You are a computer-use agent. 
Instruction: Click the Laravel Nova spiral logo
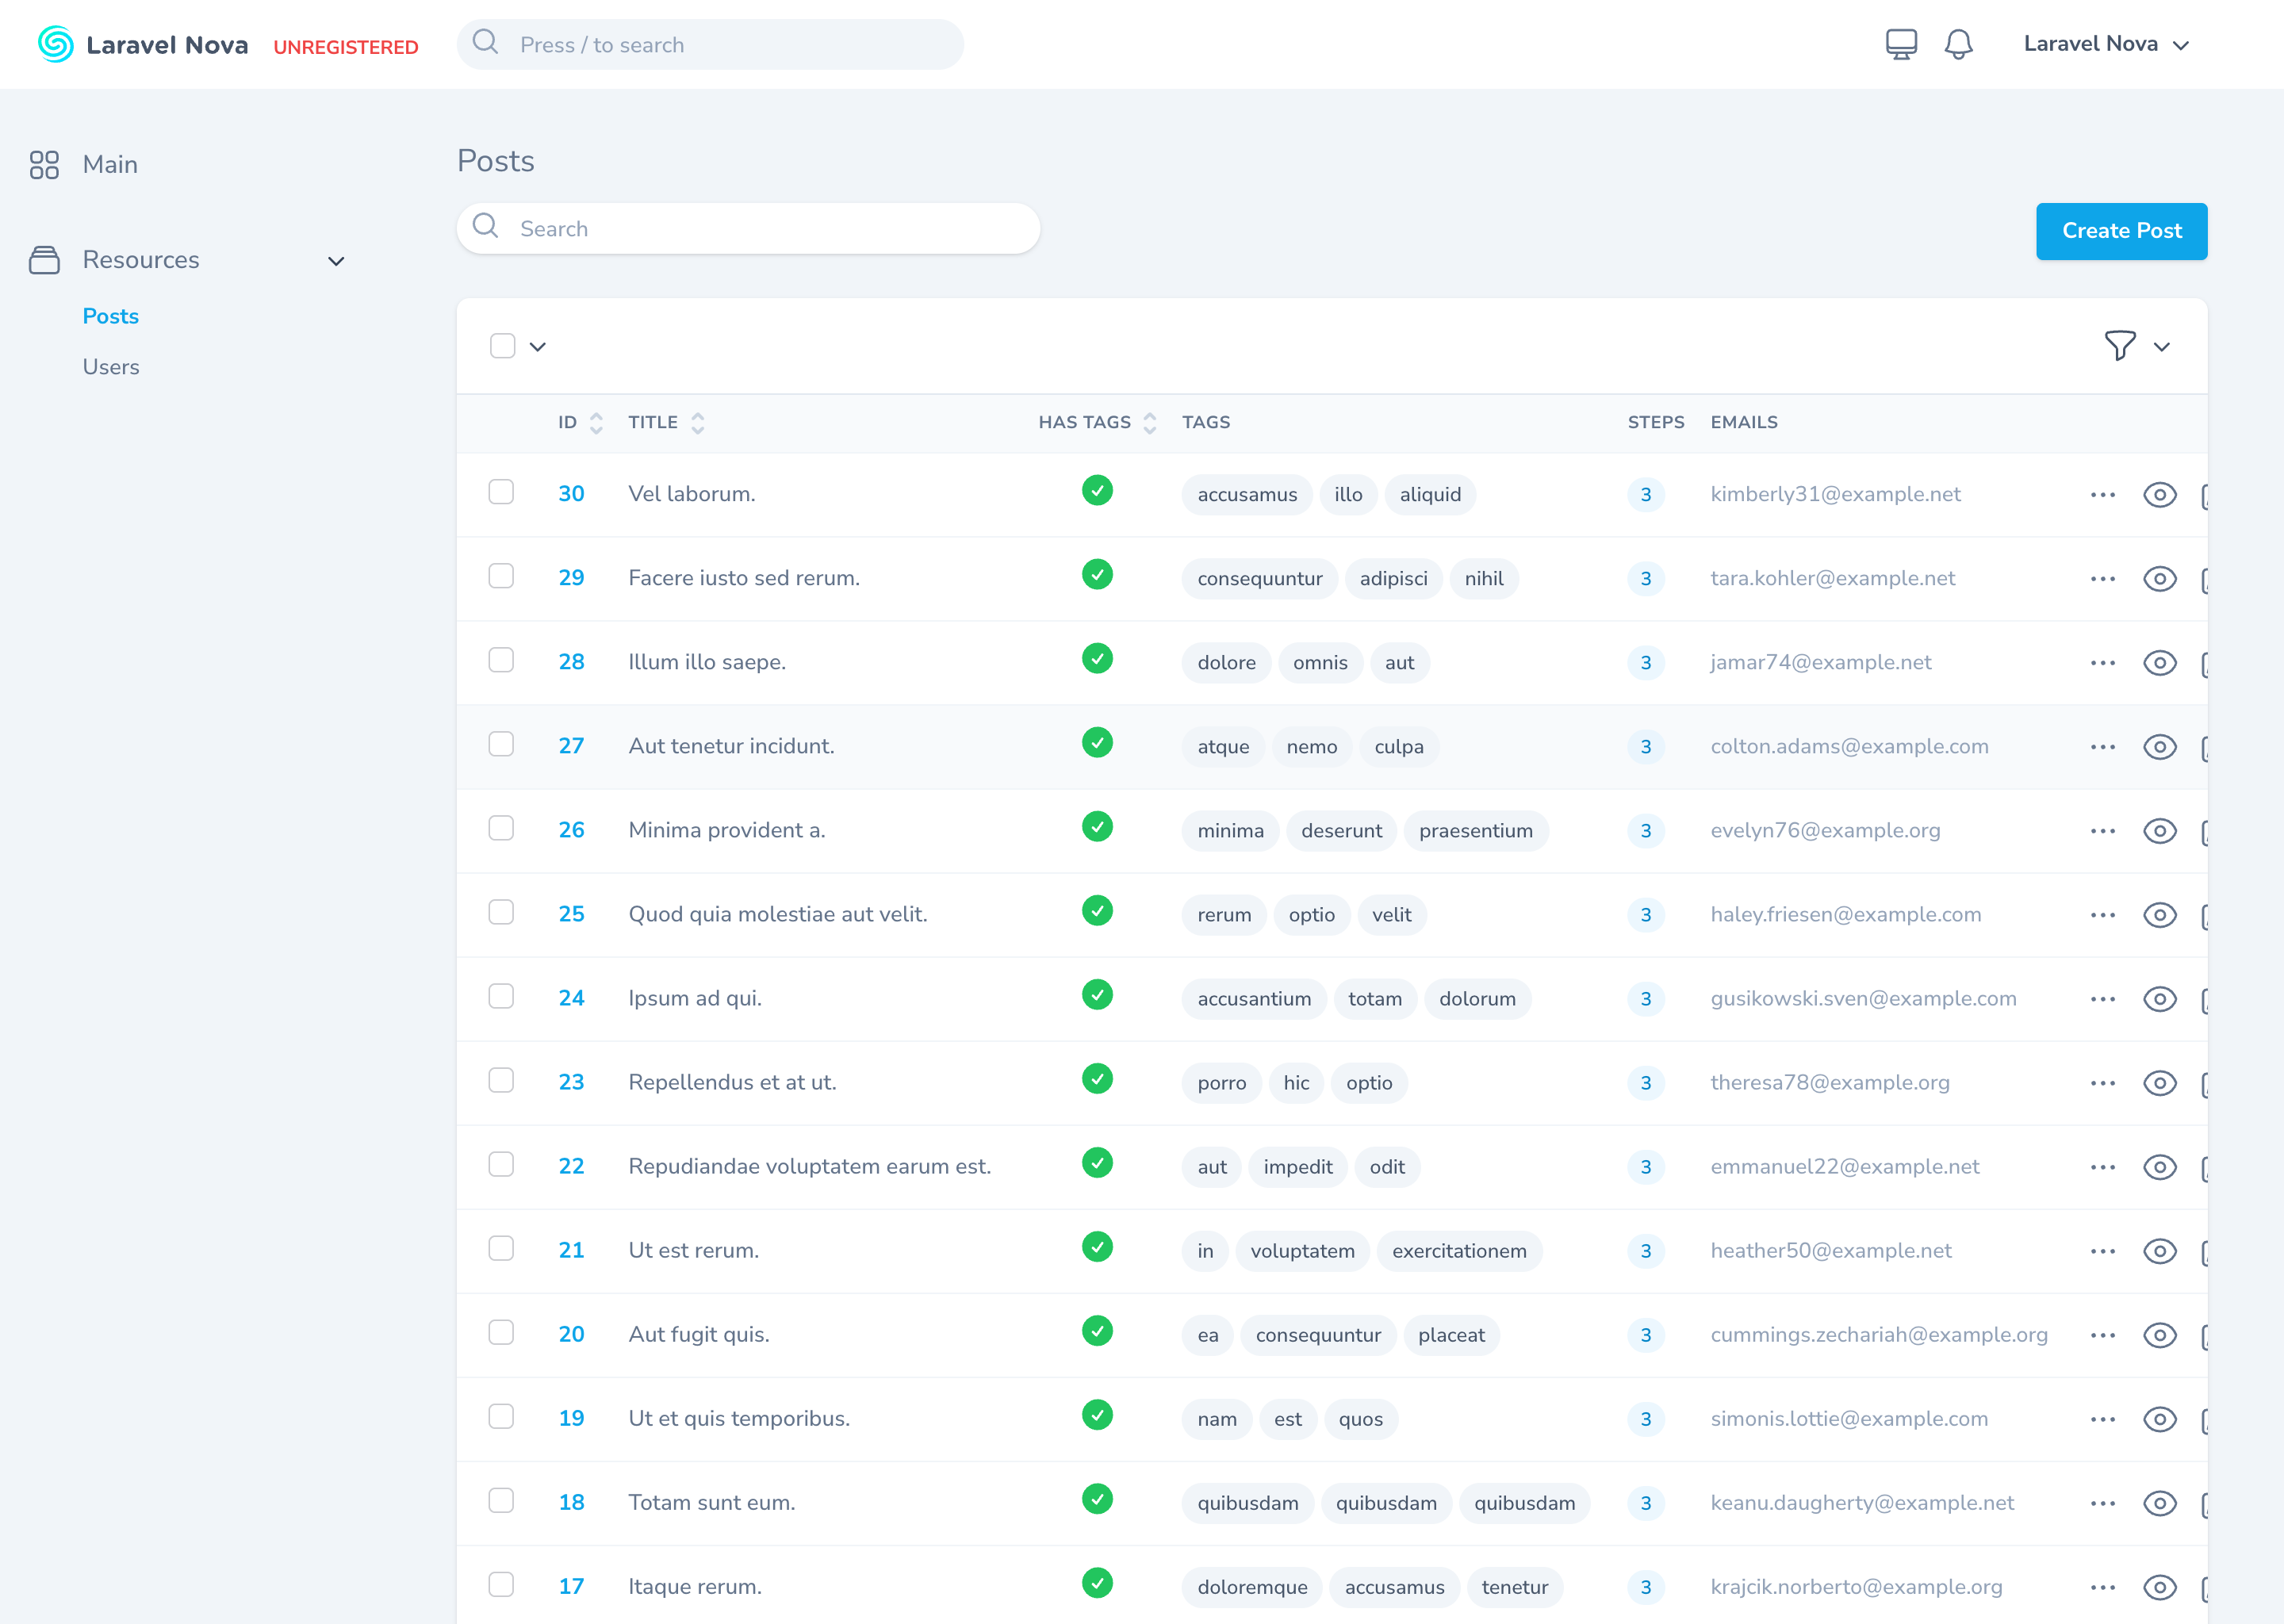pos(56,45)
